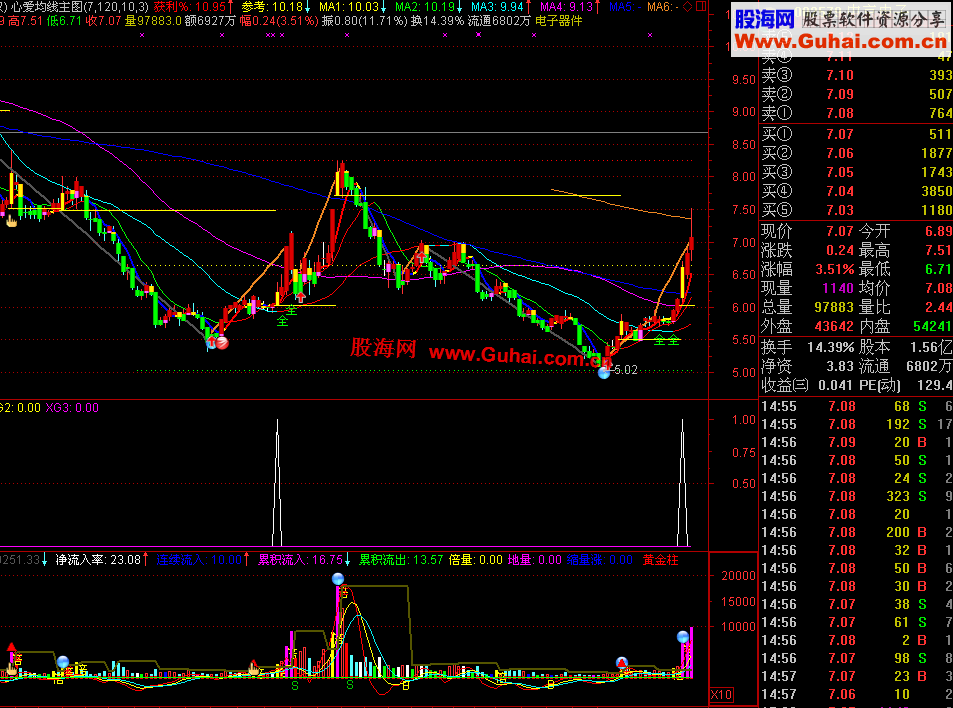Click the 电子器件 sector link
The width and height of the screenshot is (953, 708).
coord(559,21)
